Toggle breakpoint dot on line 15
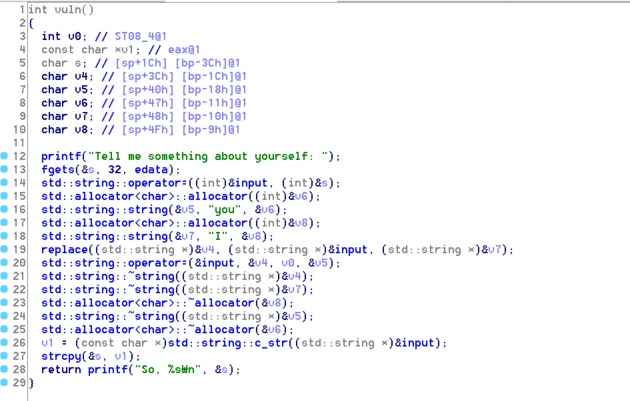This screenshot has height=401, width=630. [x=4, y=196]
